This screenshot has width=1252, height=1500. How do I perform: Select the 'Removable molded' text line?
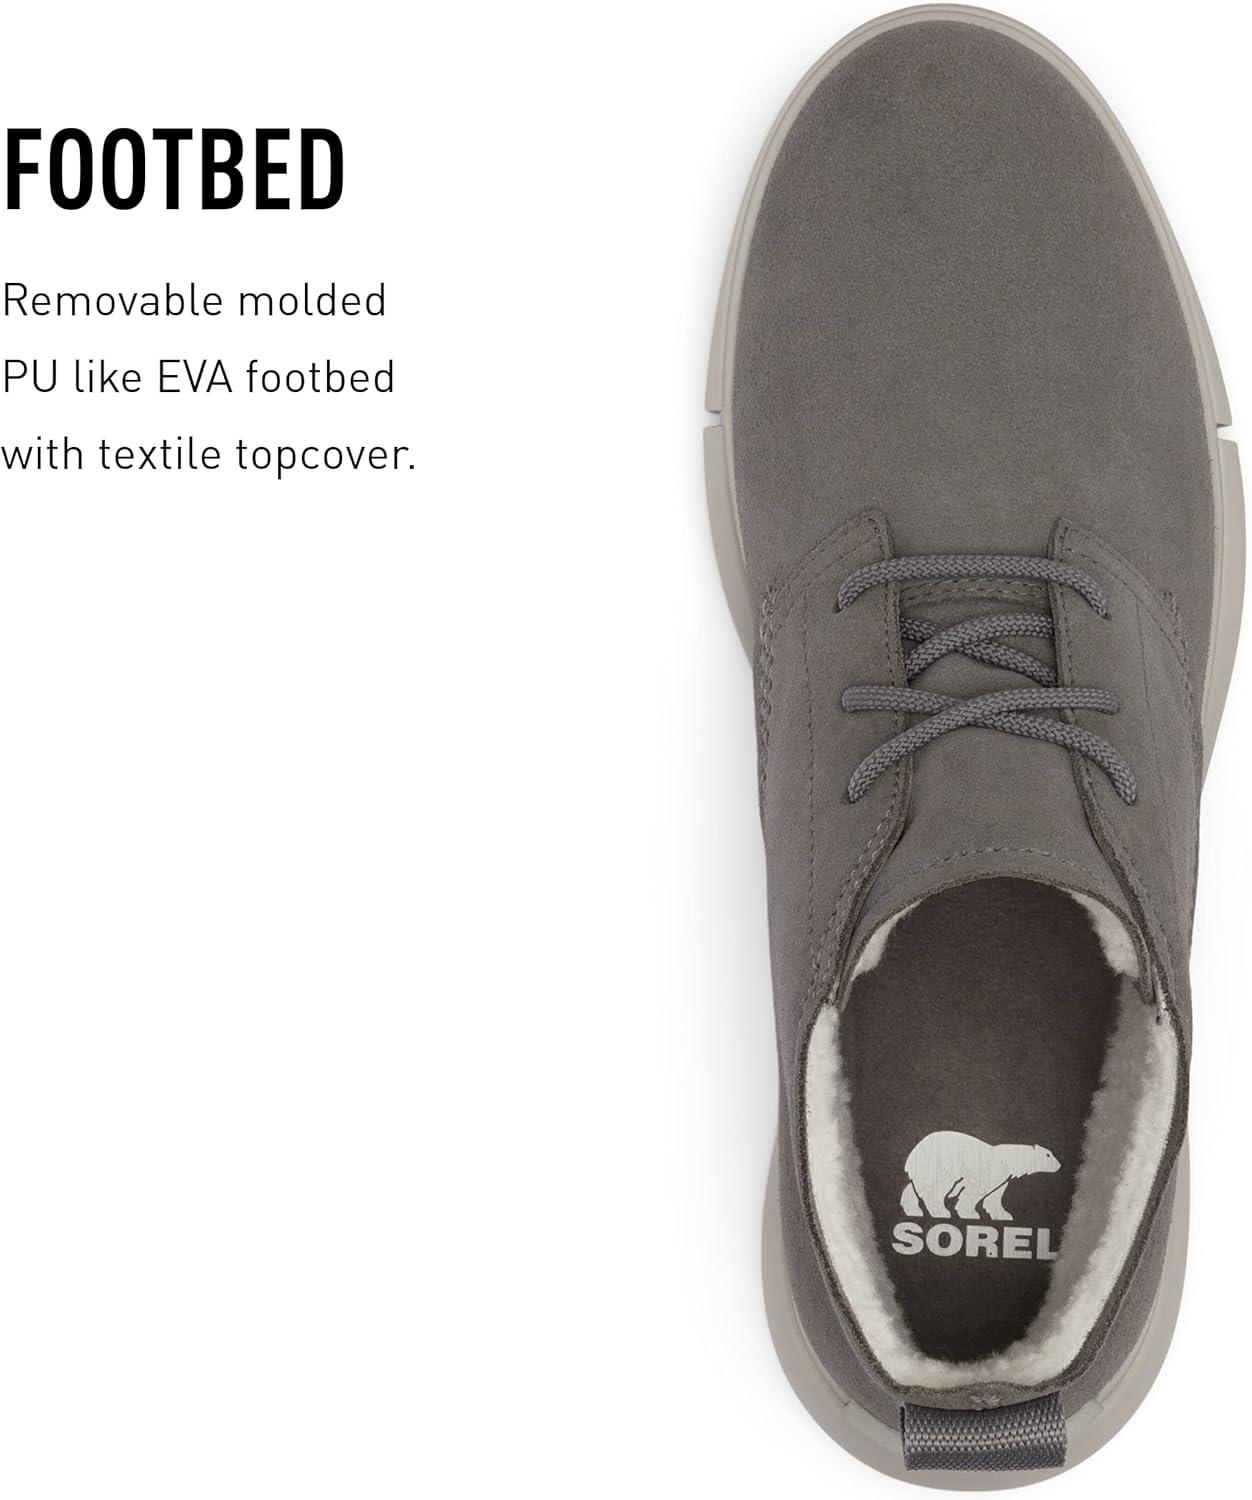[x=194, y=301]
